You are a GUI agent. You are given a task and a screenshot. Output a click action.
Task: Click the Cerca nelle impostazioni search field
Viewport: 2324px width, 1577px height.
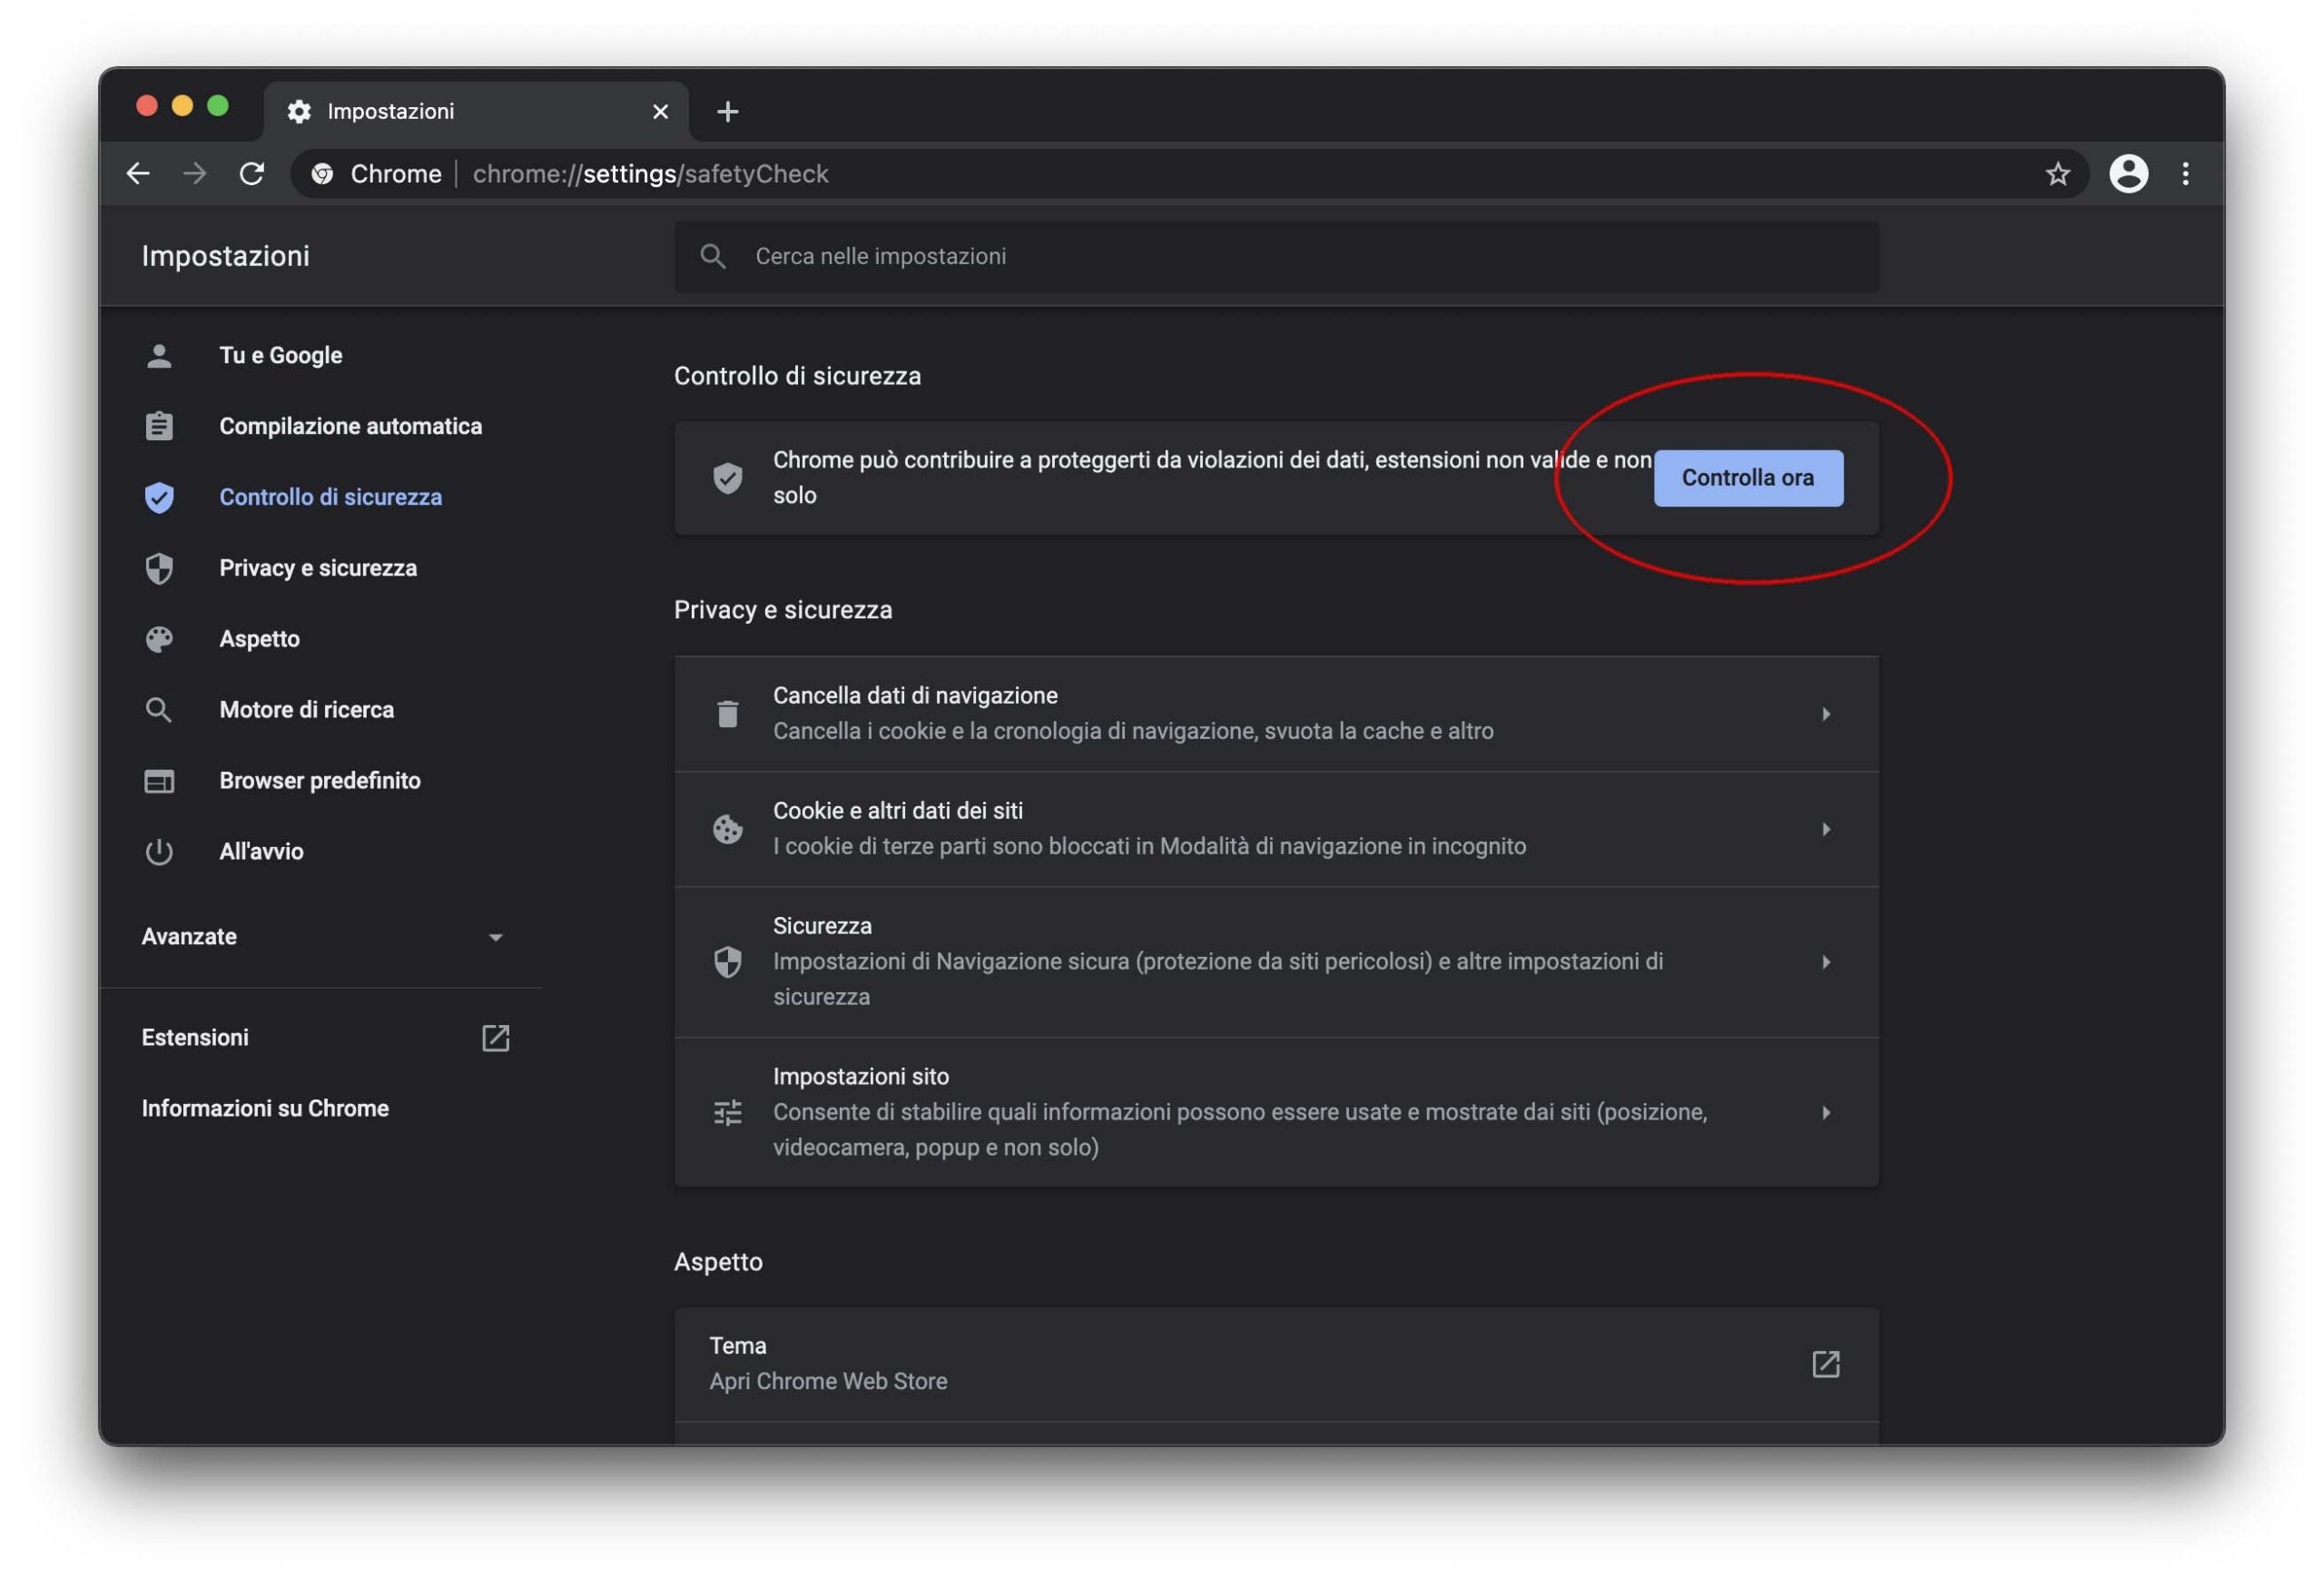pyautogui.click(x=1276, y=257)
